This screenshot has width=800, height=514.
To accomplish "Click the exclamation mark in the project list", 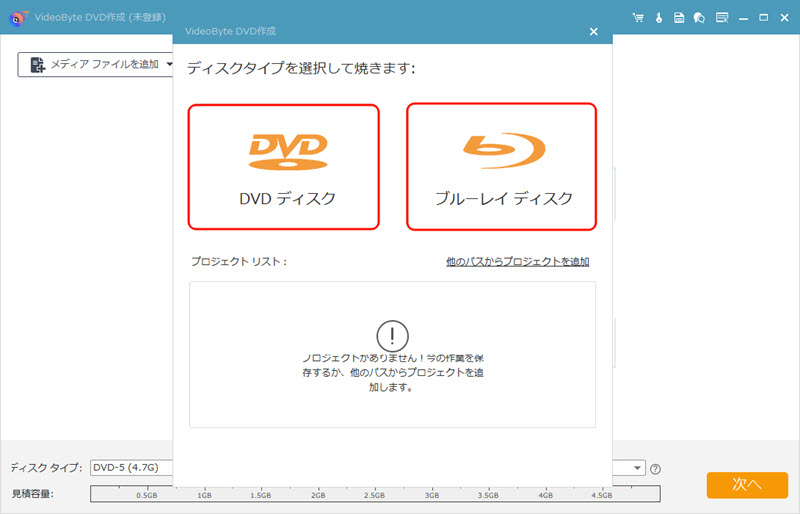I will [x=392, y=336].
